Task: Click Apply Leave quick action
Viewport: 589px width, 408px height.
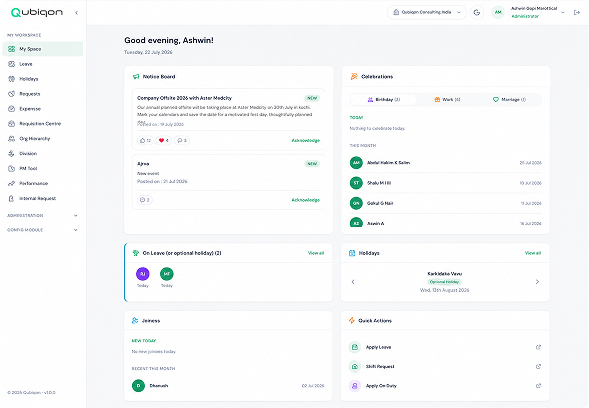Action: (445, 347)
